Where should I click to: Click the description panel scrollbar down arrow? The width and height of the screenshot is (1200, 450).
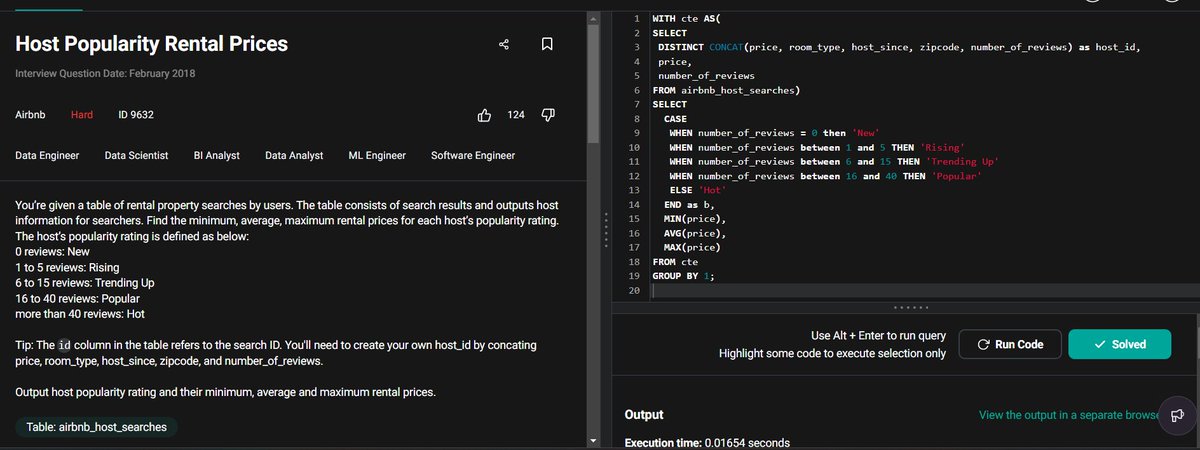[x=593, y=441]
